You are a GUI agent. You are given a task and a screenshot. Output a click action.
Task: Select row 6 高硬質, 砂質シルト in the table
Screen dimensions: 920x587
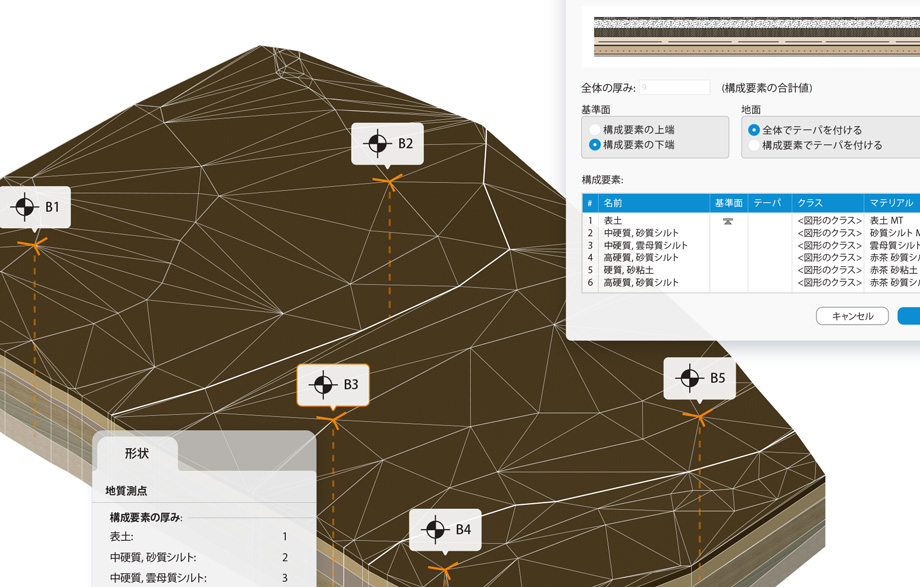[x=751, y=282]
